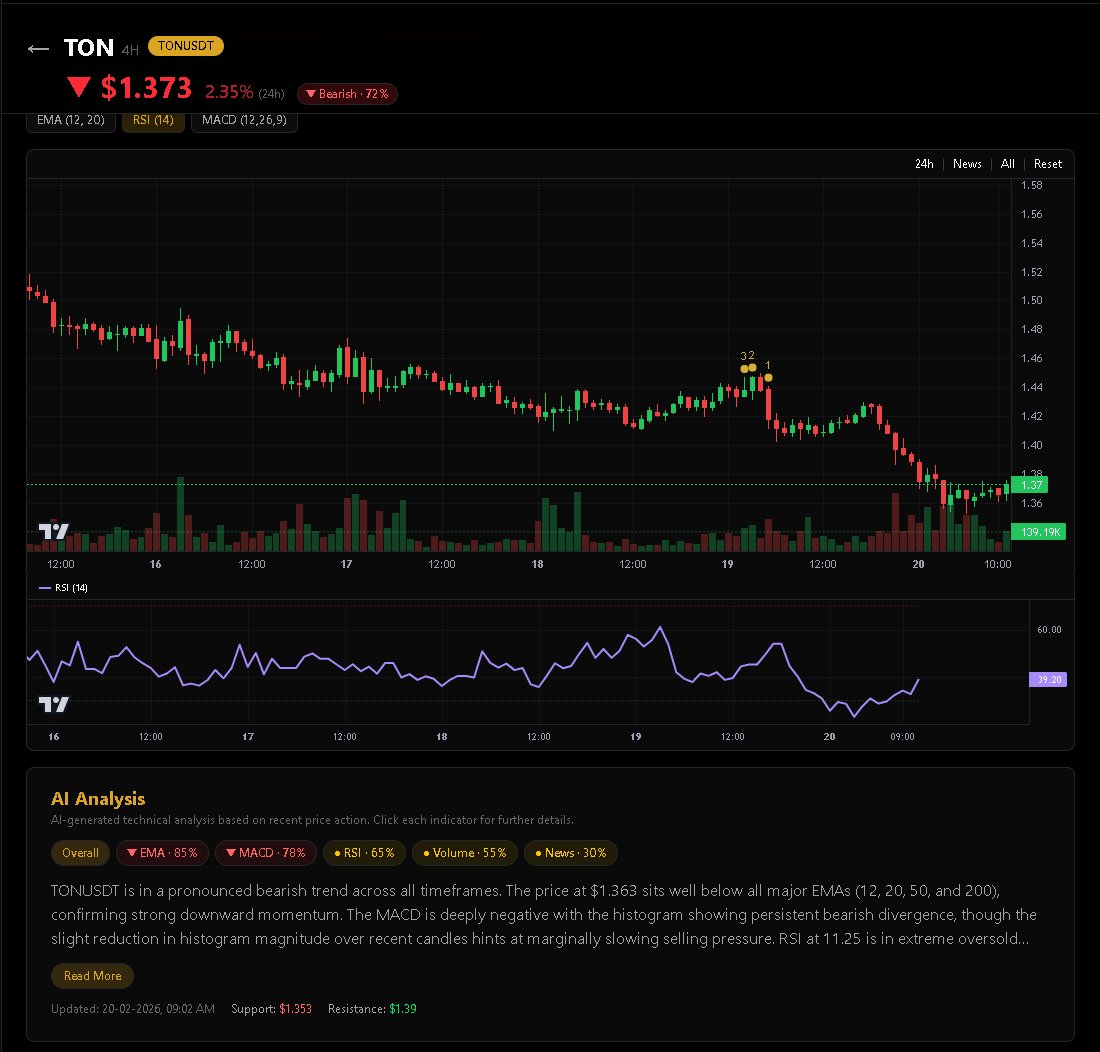Select the Overall analysis tab
The height and width of the screenshot is (1052, 1100).
(x=80, y=853)
